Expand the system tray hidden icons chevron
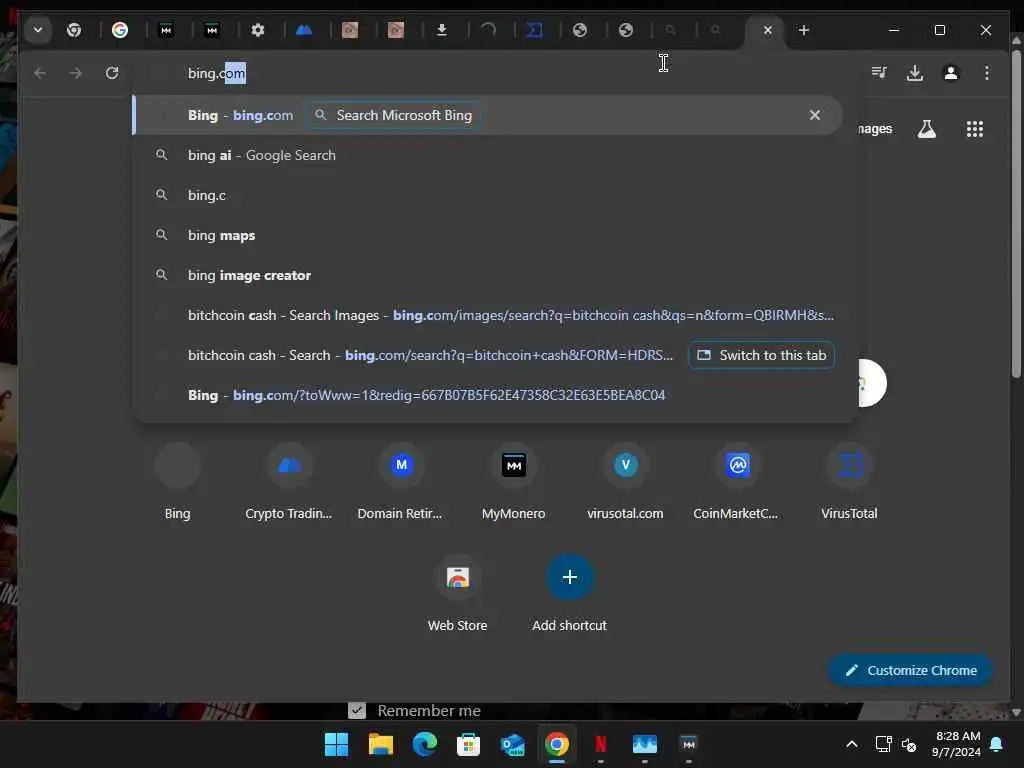1024x768 pixels. tap(852, 744)
